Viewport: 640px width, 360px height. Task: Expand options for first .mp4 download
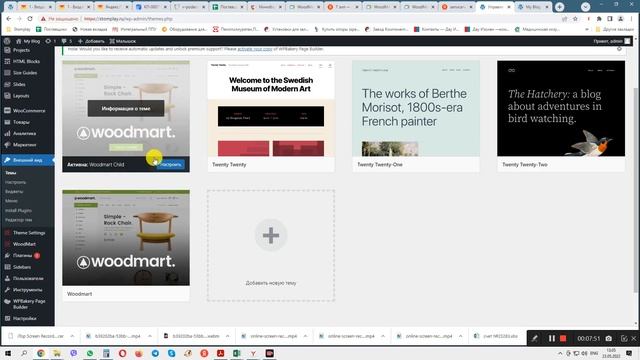150,336
